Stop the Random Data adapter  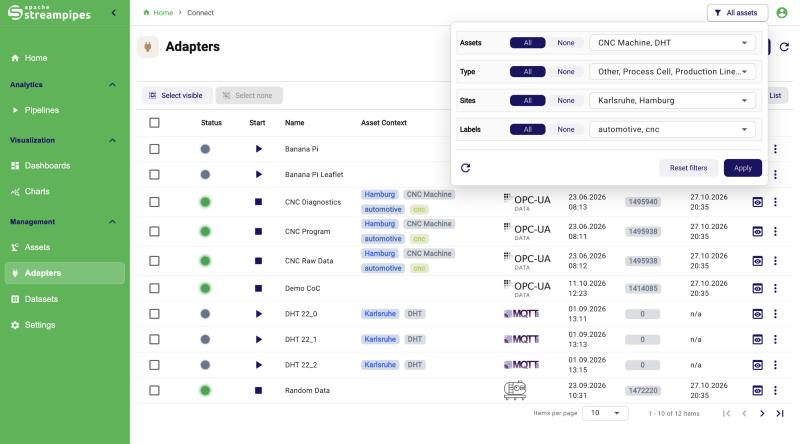(x=259, y=390)
